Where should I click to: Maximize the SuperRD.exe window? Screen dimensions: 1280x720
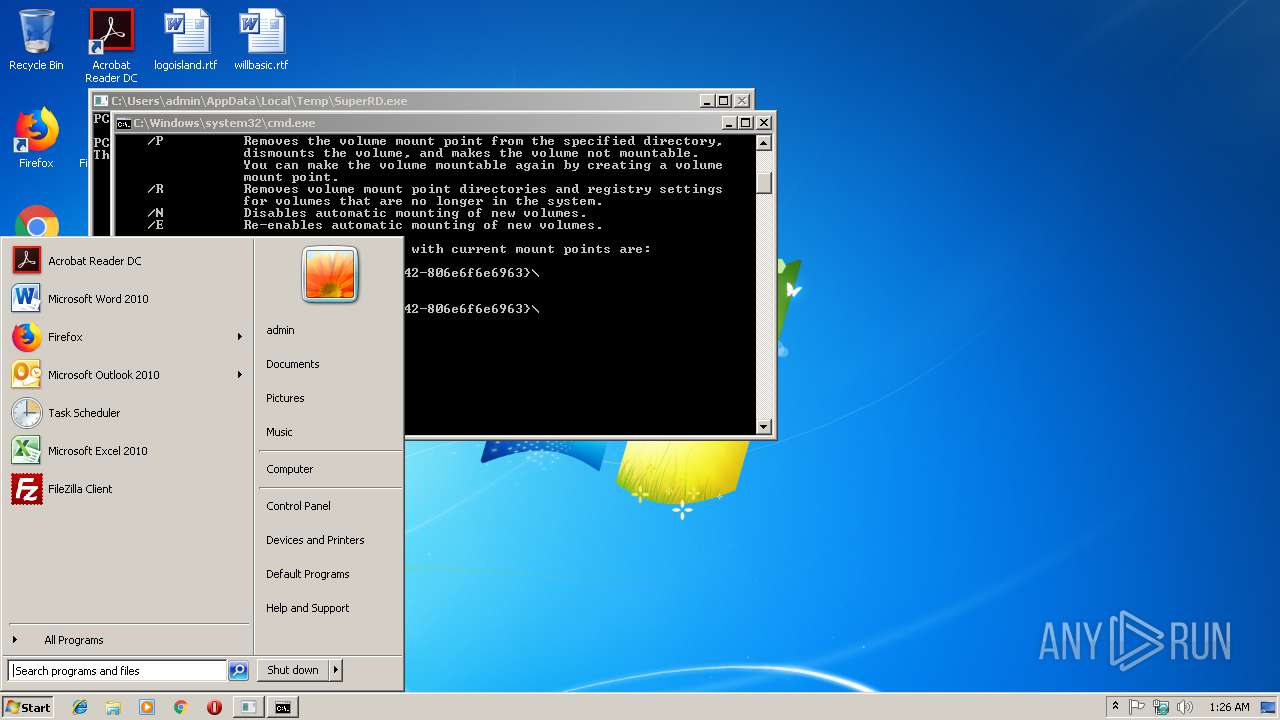[723, 101]
